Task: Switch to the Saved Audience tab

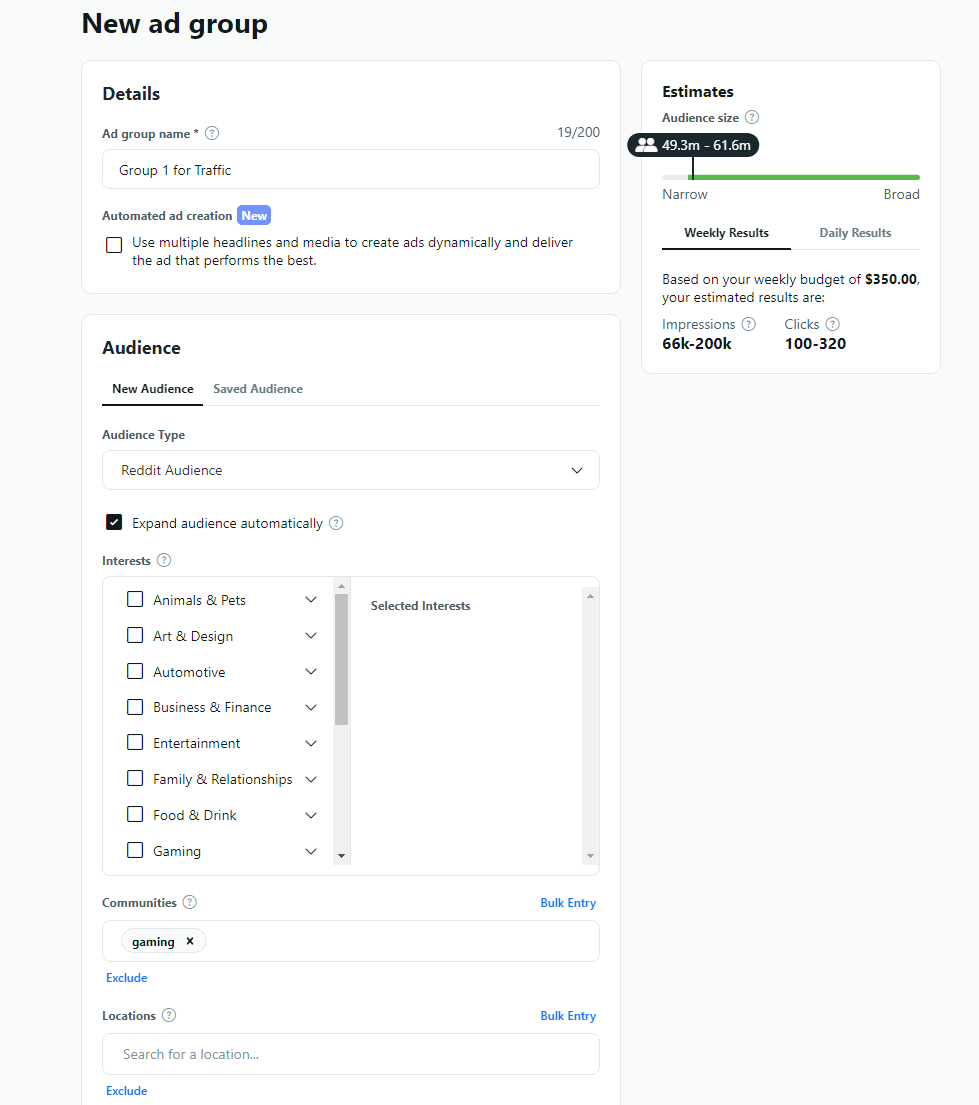Action: tap(257, 389)
